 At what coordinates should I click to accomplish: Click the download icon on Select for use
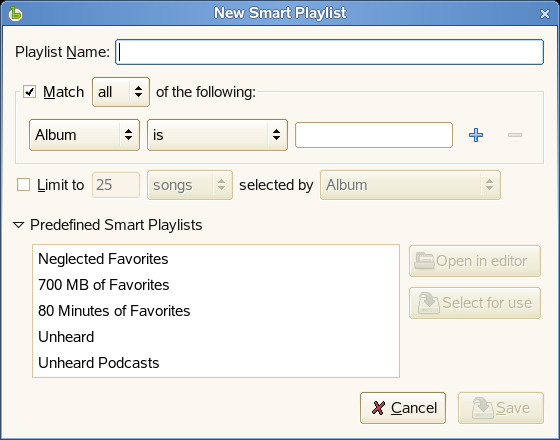coord(429,303)
